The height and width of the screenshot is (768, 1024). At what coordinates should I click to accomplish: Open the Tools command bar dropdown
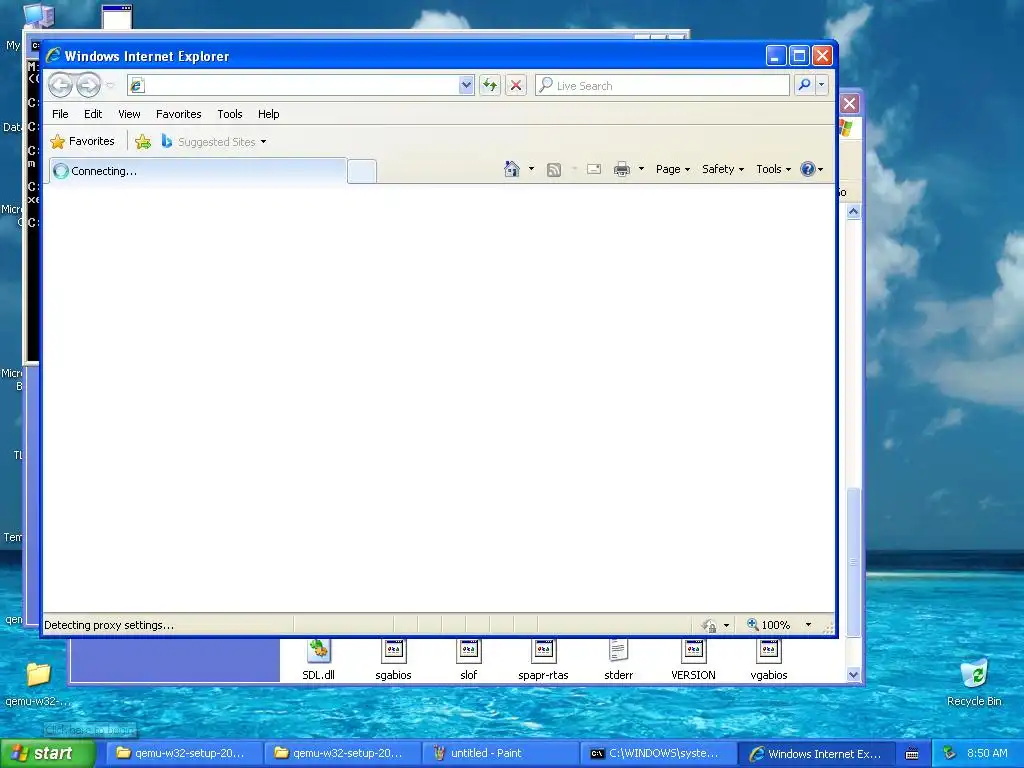pos(774,169)
